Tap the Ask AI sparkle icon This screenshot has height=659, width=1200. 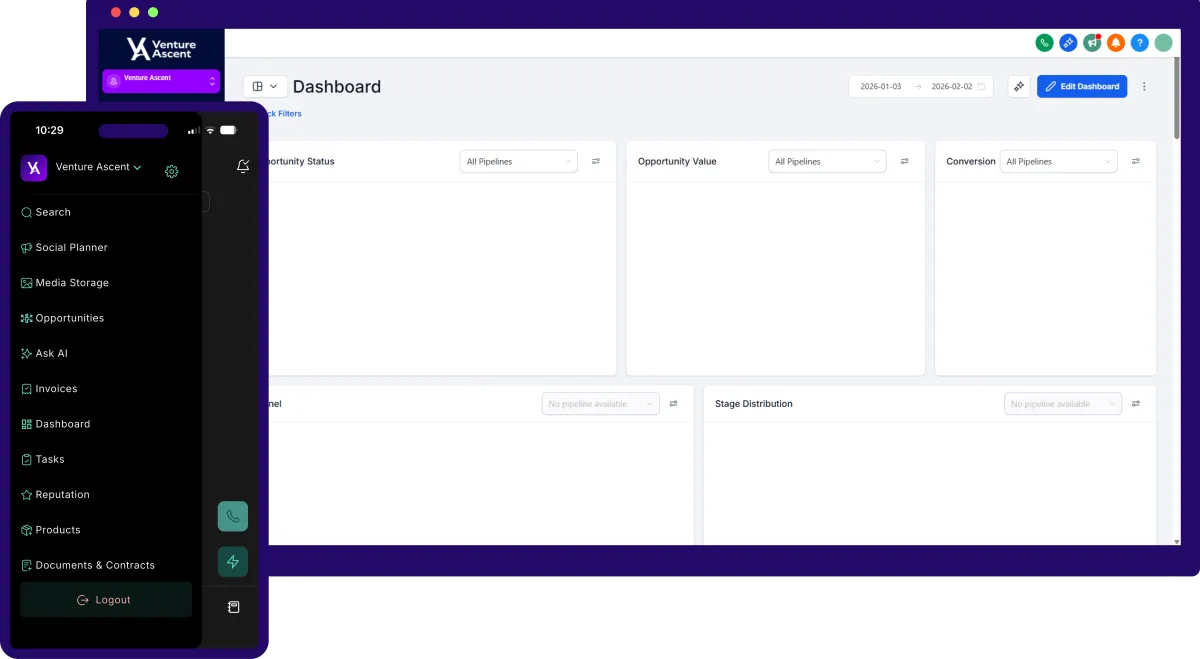click(x=27, y=353)
